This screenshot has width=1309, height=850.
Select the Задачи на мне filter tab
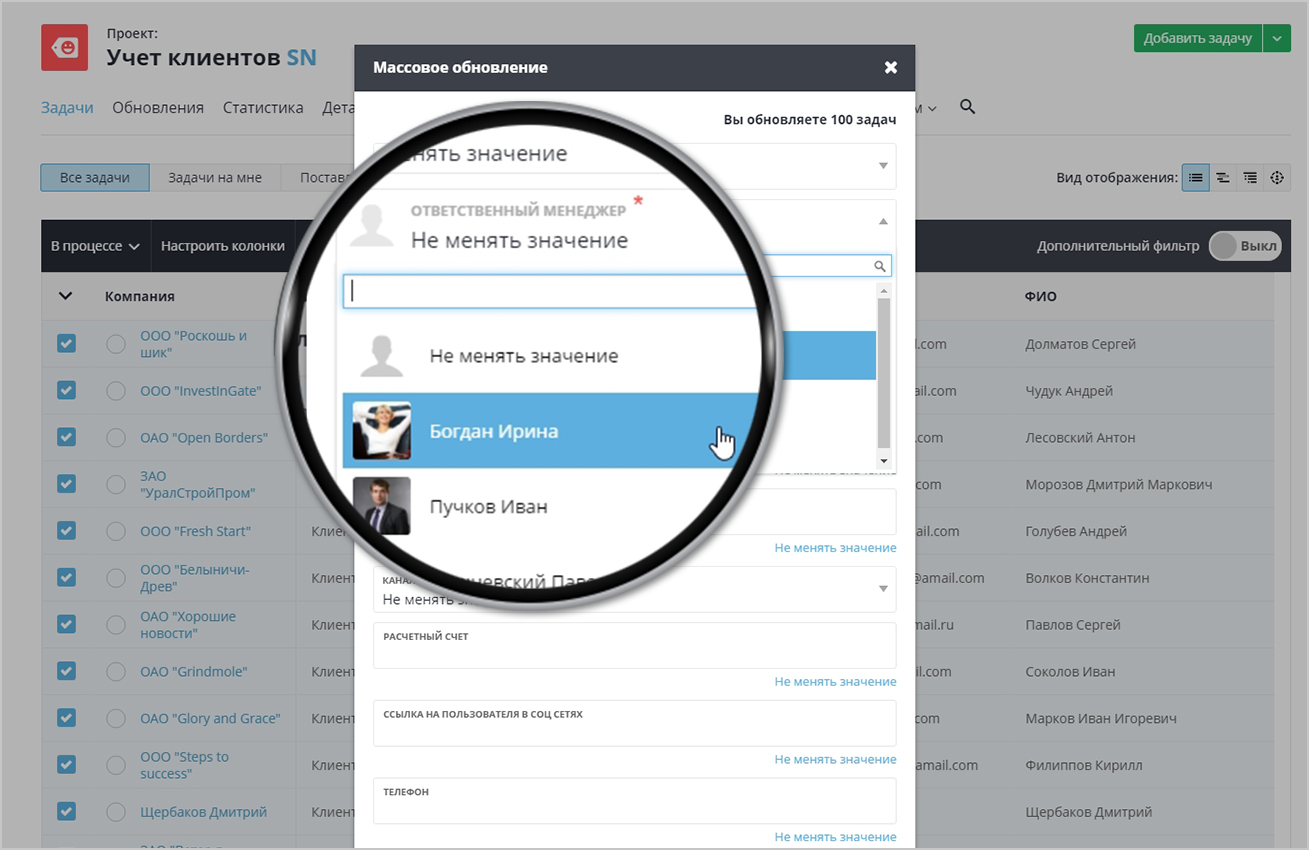(x=215, y=178)
